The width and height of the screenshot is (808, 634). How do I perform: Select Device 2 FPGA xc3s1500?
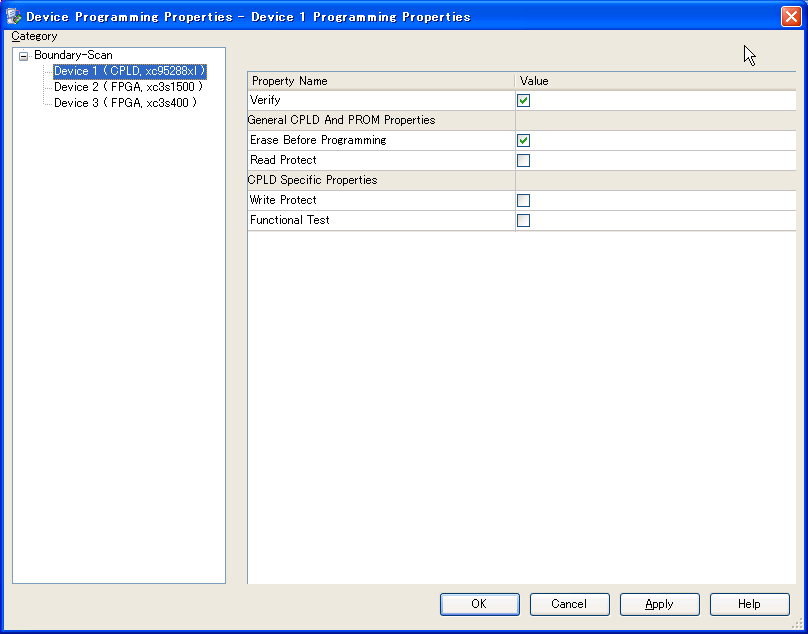coord(128,87)
